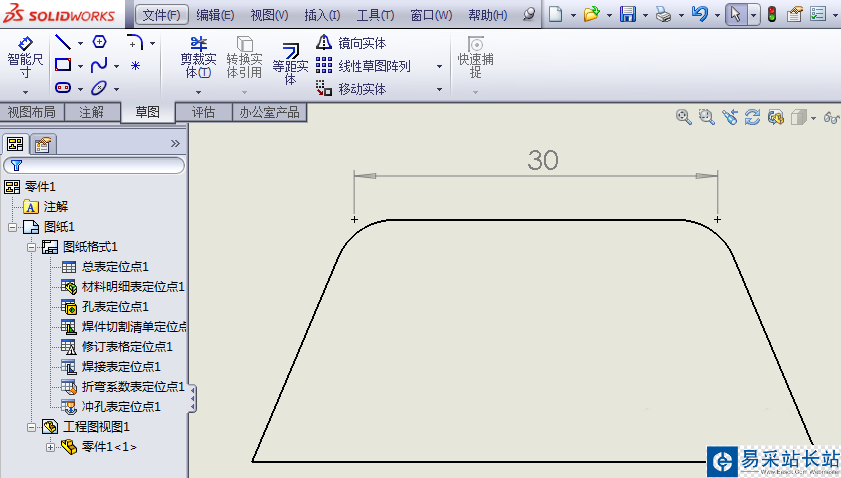Select 修订表格定位点1 in the tree
This screenshot has width=841, height=478.
click(x=117, y=347)
